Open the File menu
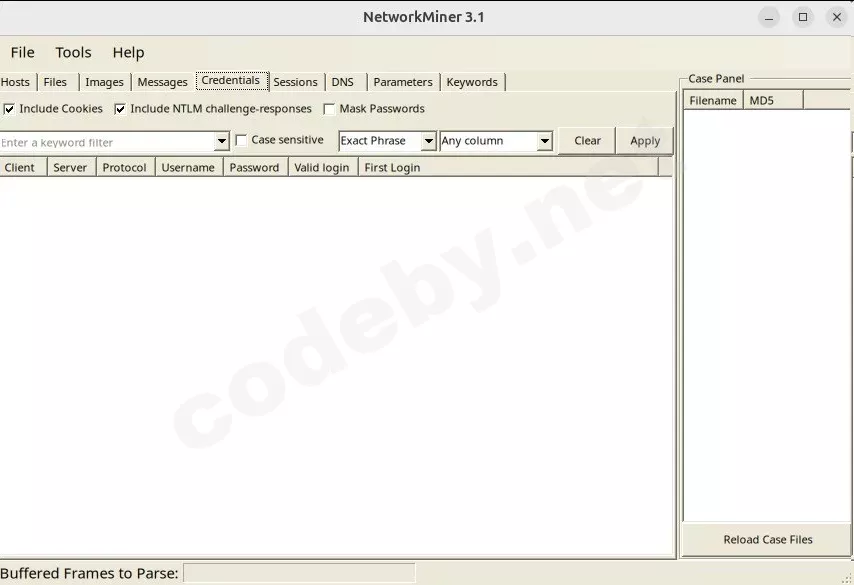Viewport: 854px width, 585px height. 22,52
